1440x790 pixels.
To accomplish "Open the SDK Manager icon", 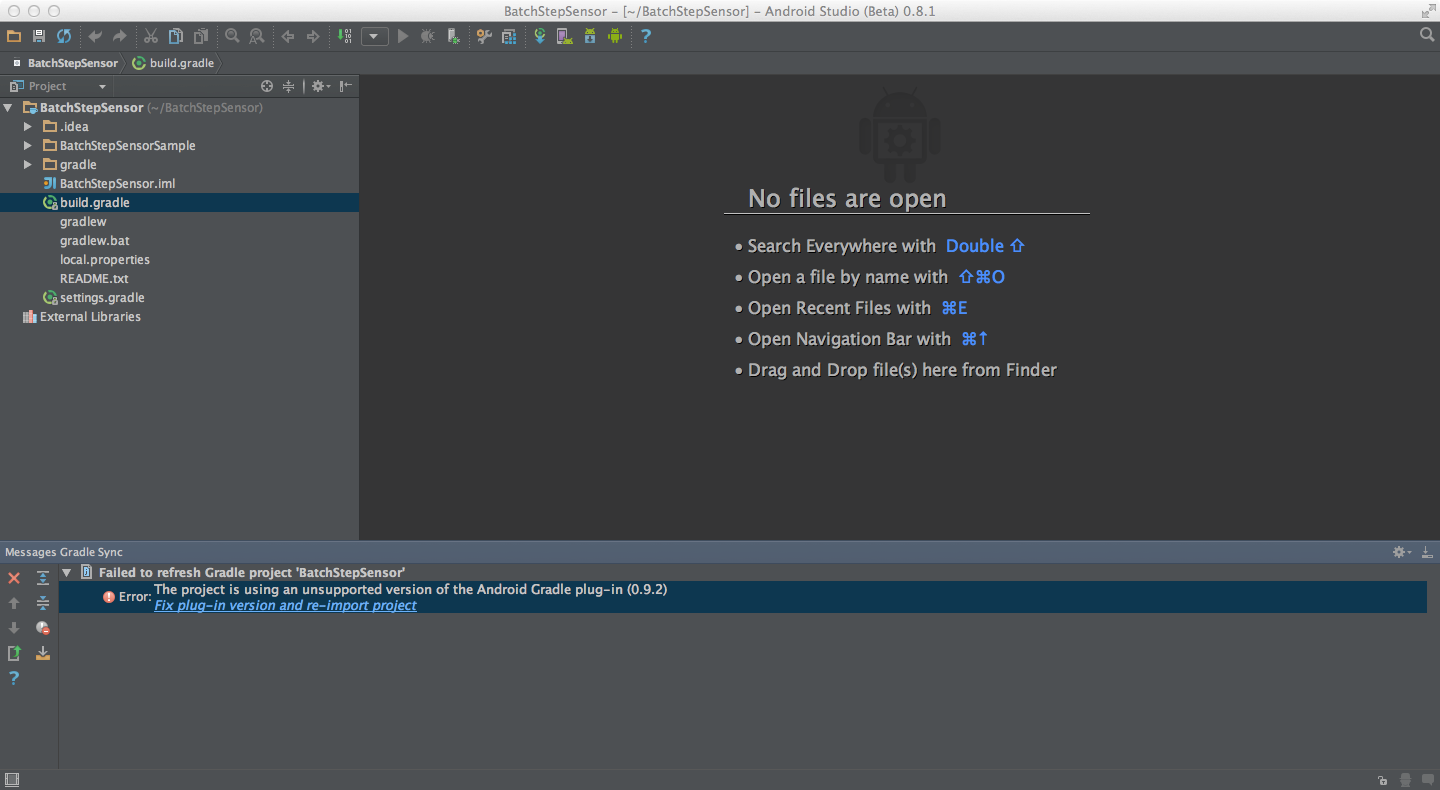I will click(x=590, y=36).
